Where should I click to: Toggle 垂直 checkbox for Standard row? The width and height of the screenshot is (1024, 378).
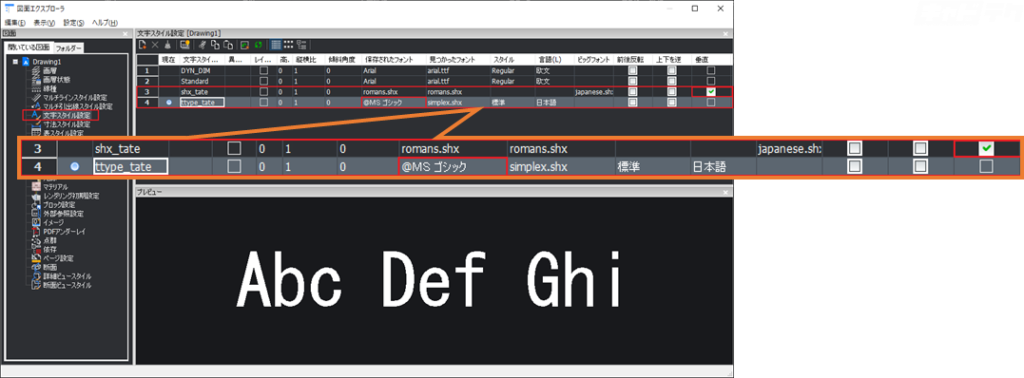(711, 81)
